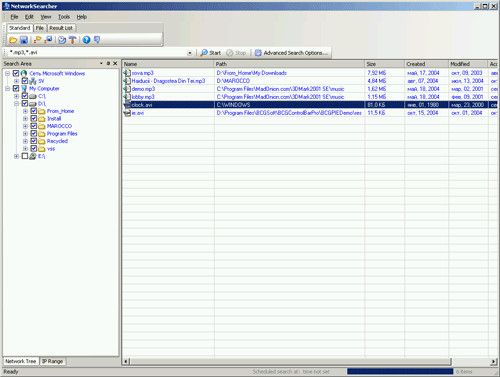The image size is (500, 377).
Task: Pin the Search Area panel
Action: point(108,63)
